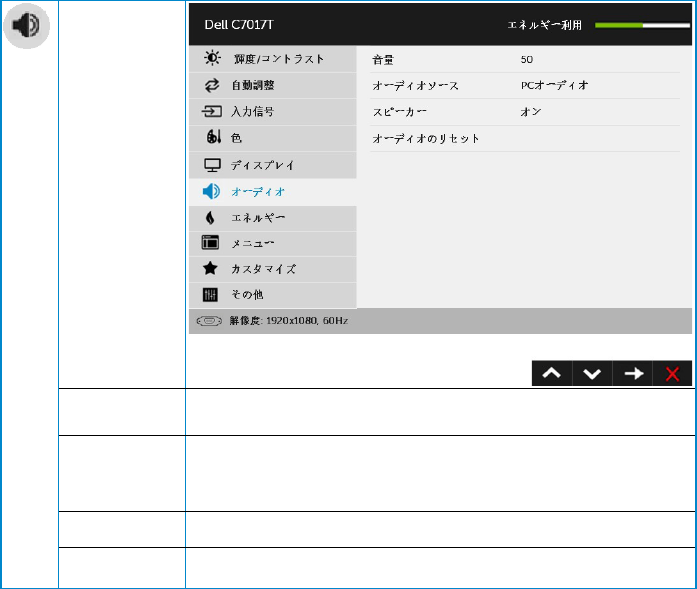This screenshot has width=697, height=589.
Task: Click the energy usage level bar
Action: tap(642, 25)
